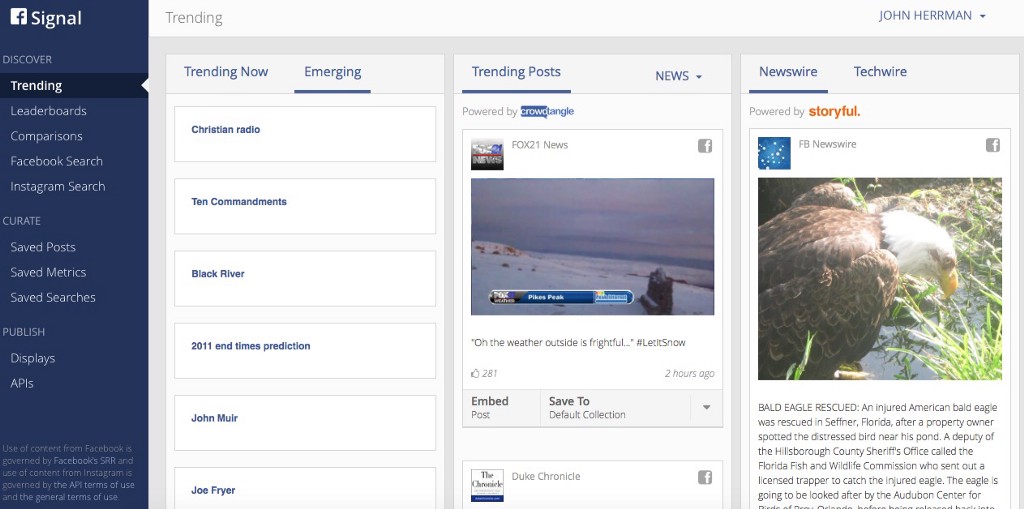Open Joe Fryer emerging topic
This screenshot has width=1024, height=509.
305,488
